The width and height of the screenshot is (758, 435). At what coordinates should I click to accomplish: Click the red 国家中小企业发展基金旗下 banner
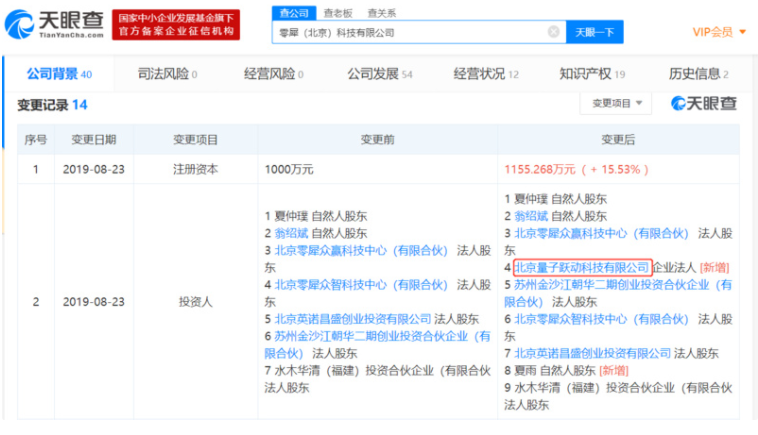tap(176, 25)
